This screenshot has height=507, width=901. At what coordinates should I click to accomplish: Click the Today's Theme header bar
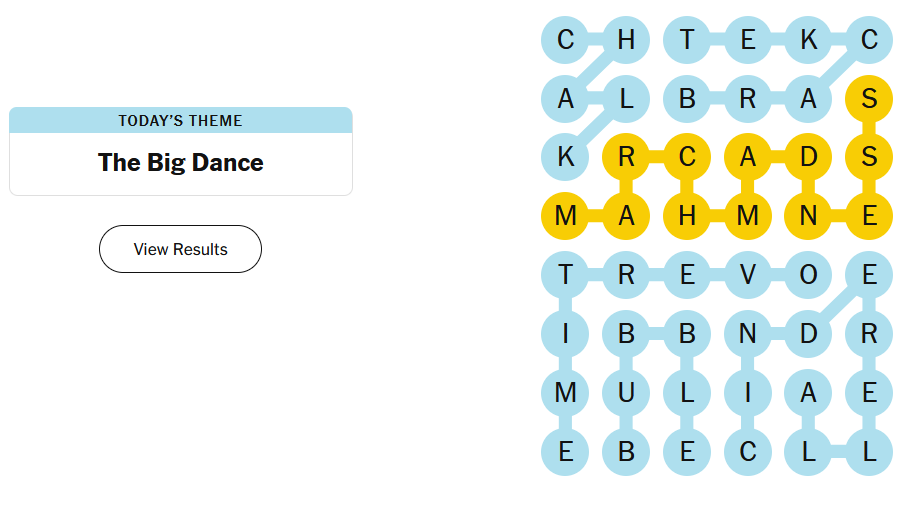pos(180,120)
